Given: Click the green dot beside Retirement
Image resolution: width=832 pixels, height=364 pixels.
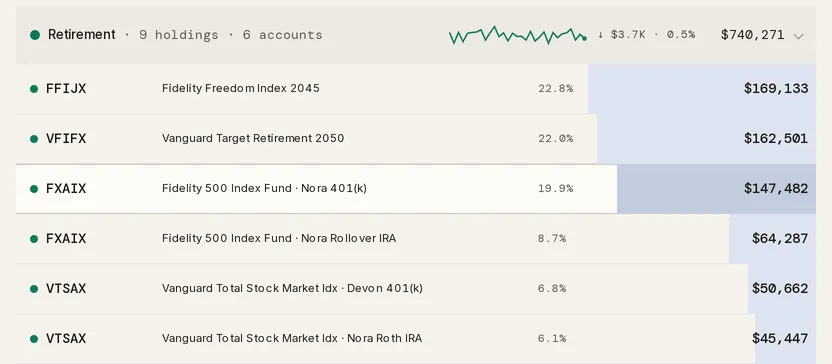Looking at the screenshot, I should [35, 35].
